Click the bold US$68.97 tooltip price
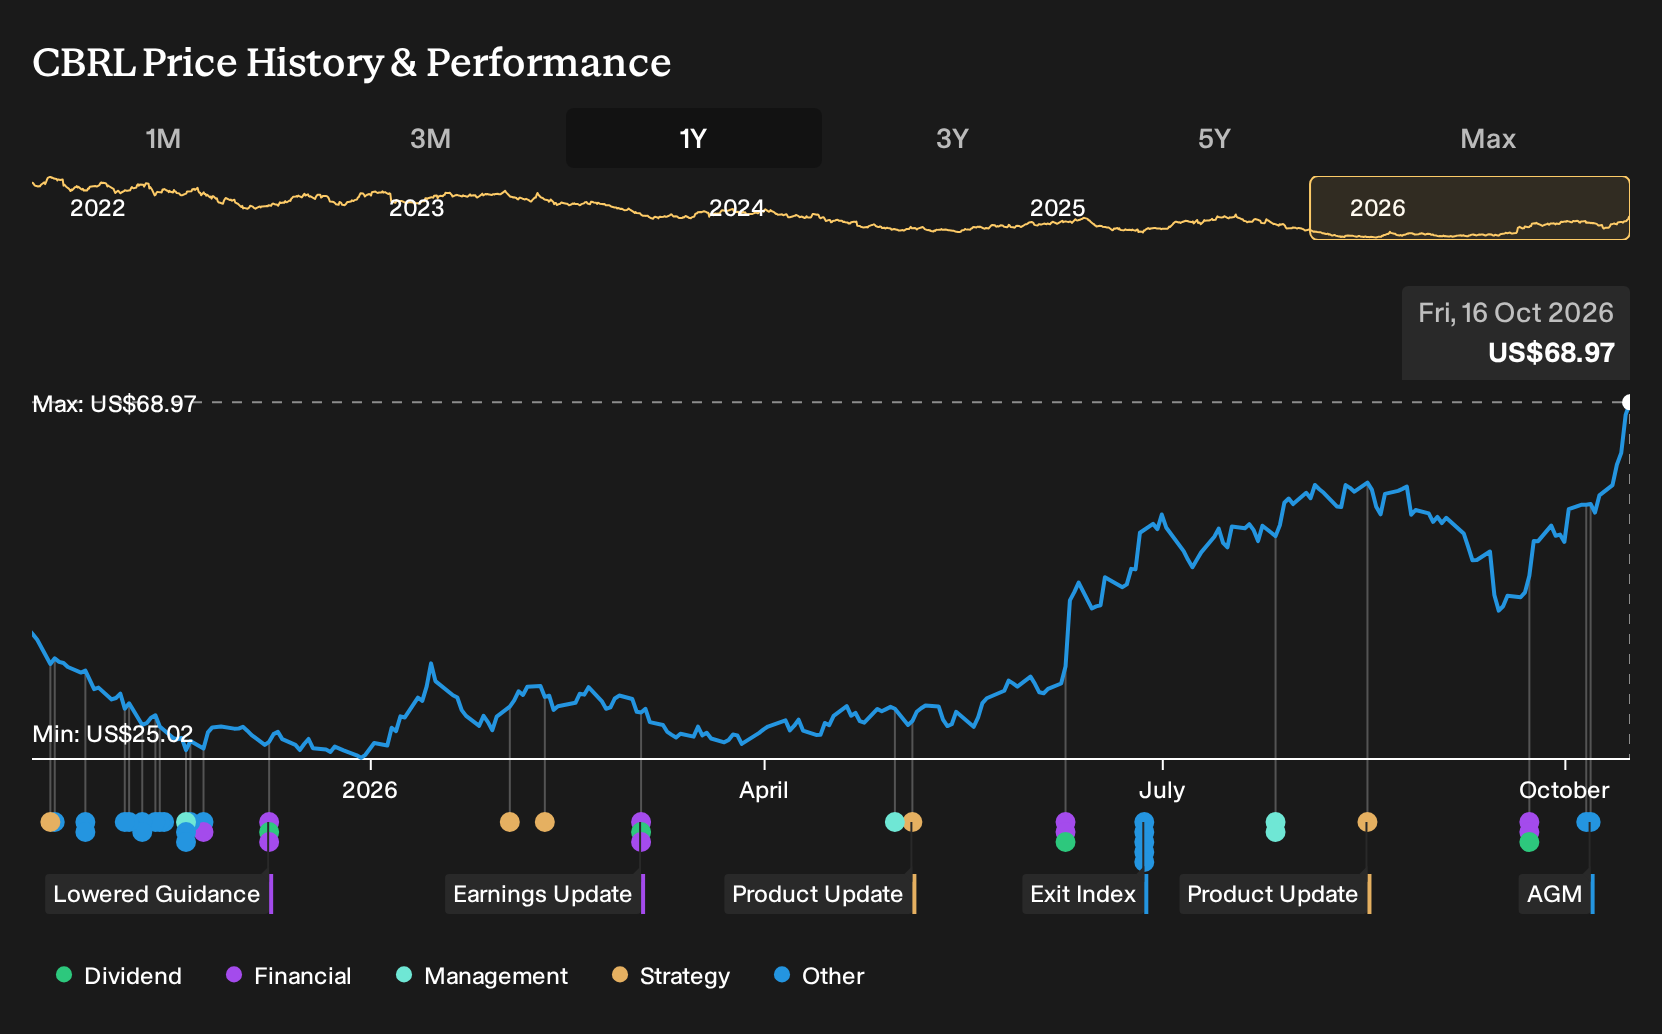1662x1034 pixels. (x=1551, y=353)
